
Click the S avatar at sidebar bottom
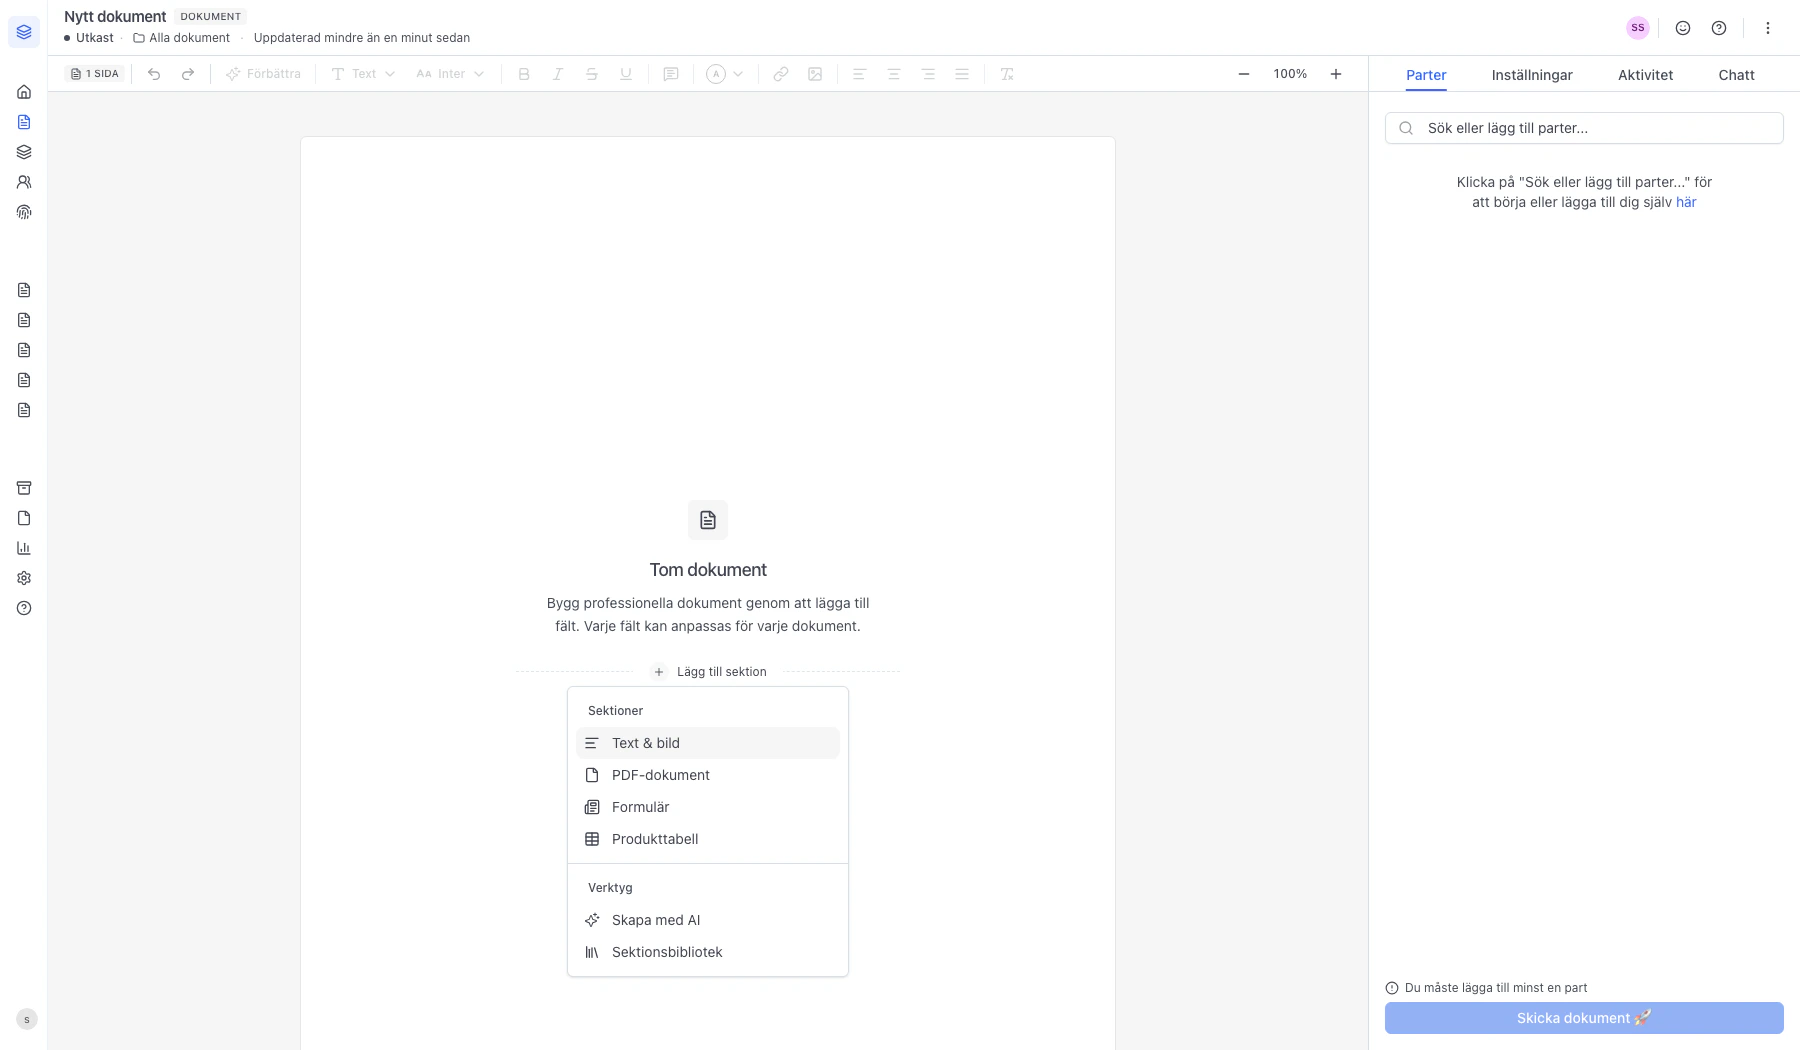[x=27, y=1019]
